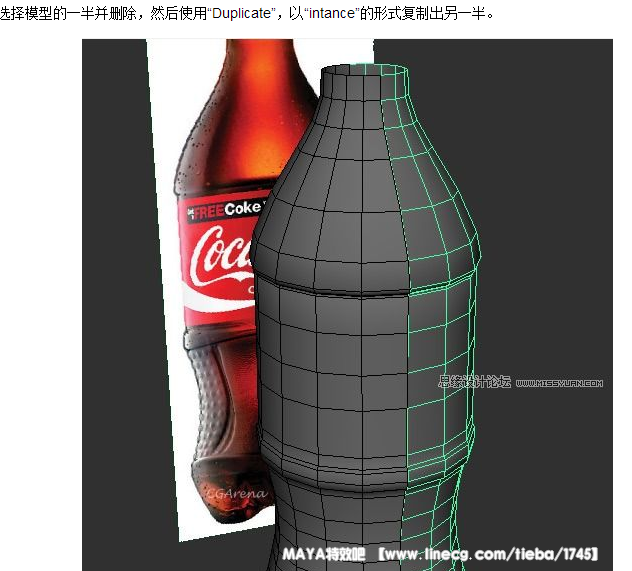Click the Chinese instruction text mentioning "Duplicate"

[x=247, y=13]
